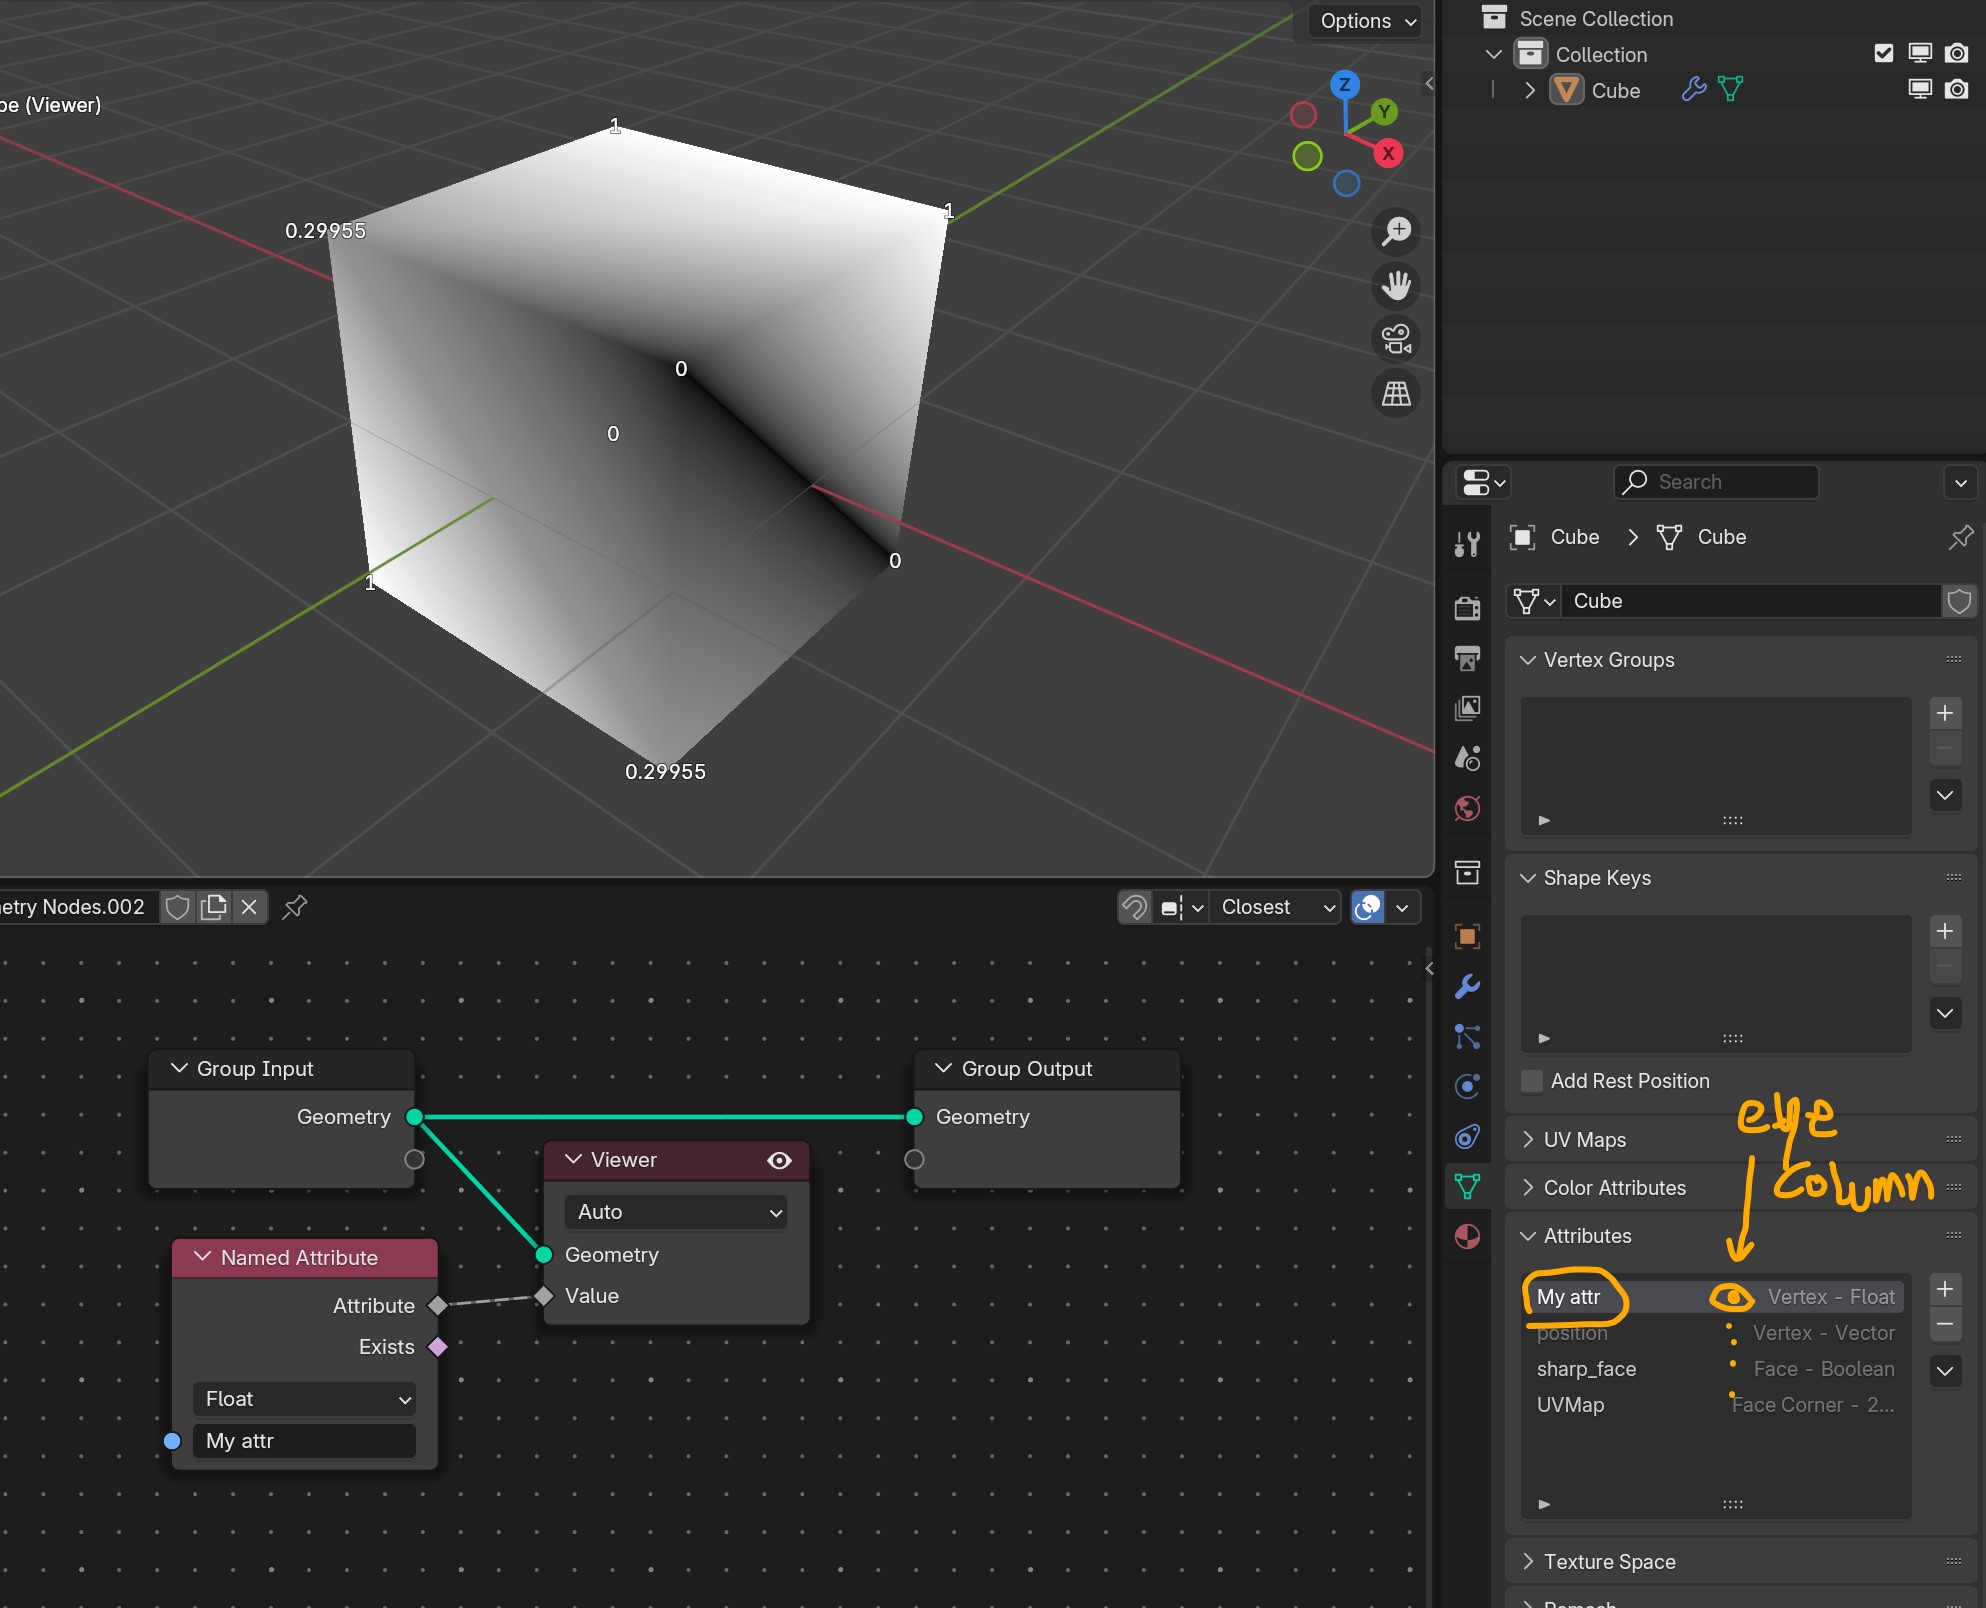Click the red X axis on the navigation gizmo
The image size is (1986, 1608).
point(1388,153)
